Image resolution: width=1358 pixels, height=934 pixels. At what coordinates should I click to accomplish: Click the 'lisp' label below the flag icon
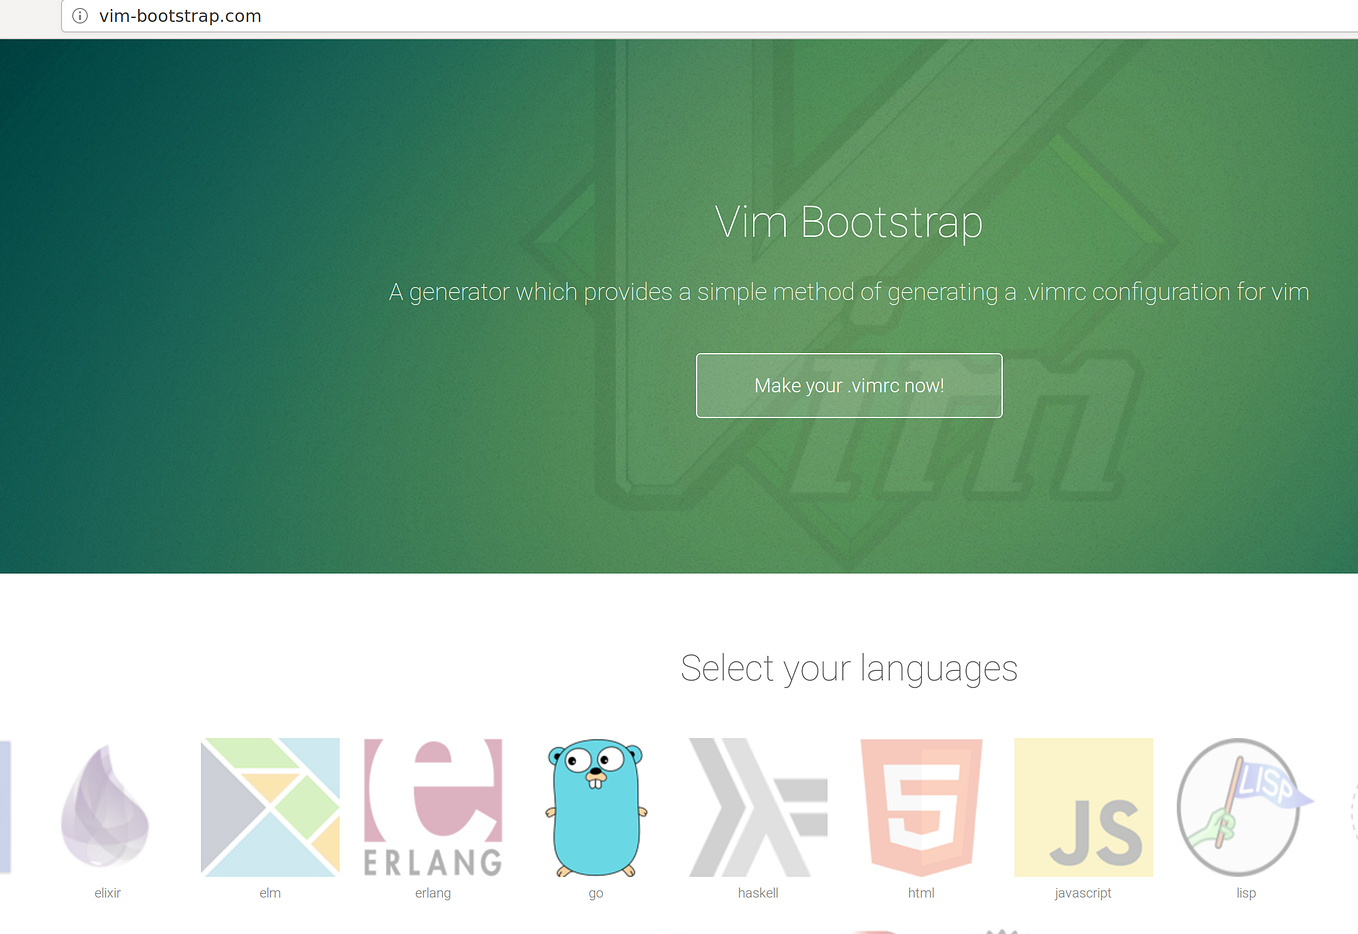[1245, 892]
